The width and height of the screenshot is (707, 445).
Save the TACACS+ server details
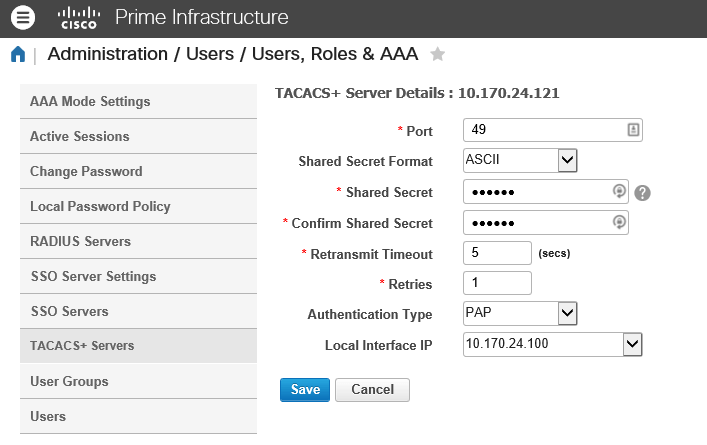(x=305, y=390)
